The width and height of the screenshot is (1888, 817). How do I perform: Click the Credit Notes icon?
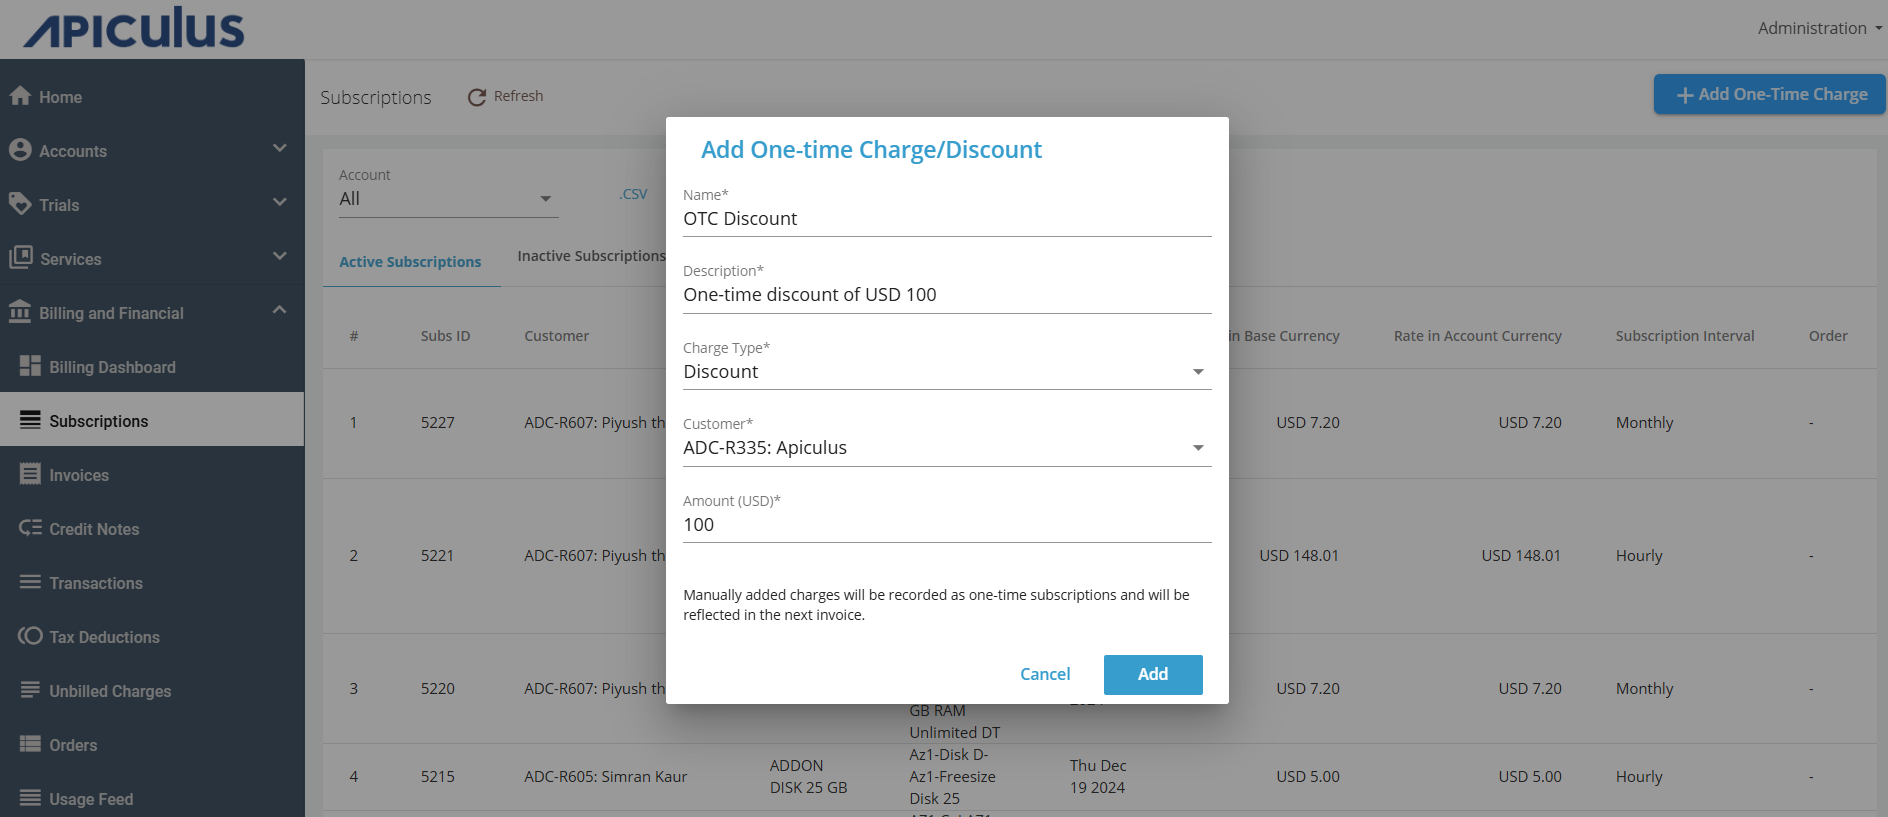30,527
